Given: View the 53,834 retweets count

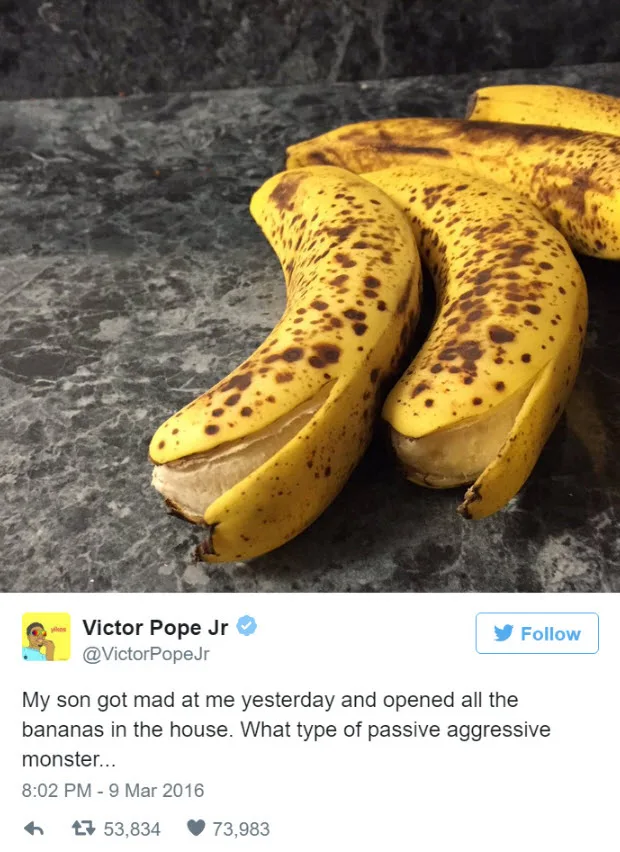Looking at the screenshot, I should (x=132, y=829).
